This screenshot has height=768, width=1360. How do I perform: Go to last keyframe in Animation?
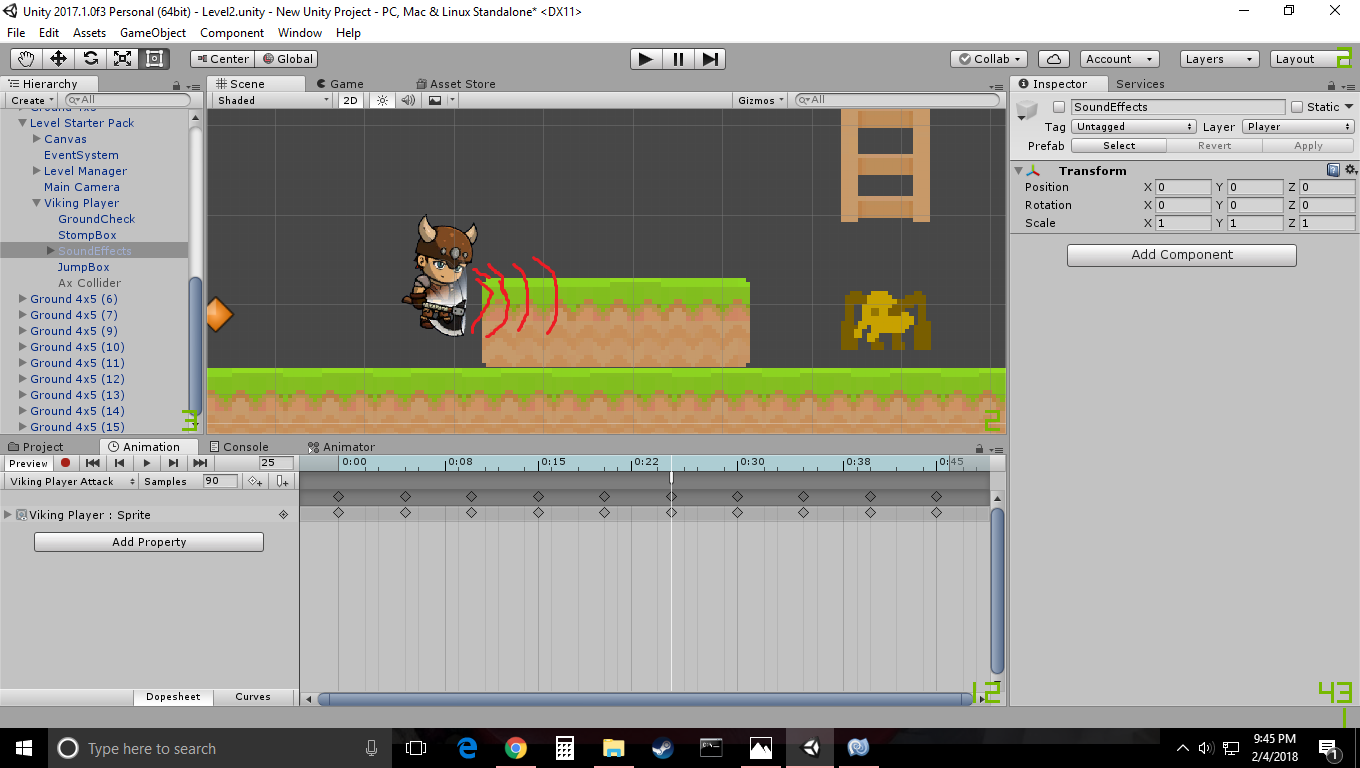[200, 463]
